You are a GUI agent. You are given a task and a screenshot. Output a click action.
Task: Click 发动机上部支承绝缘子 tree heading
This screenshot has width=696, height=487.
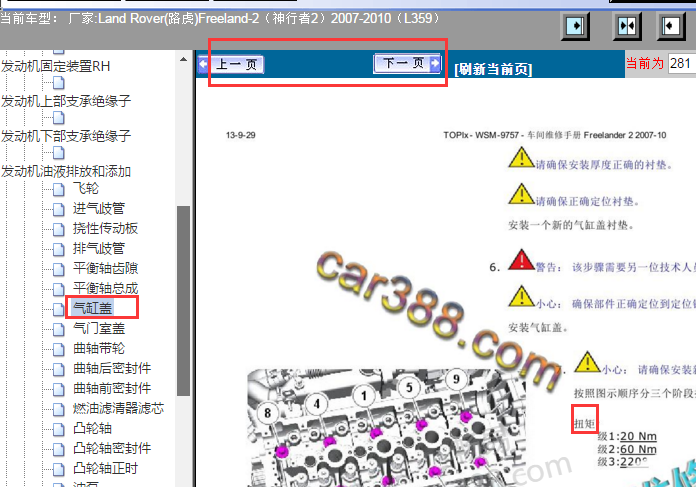[66, 101]
